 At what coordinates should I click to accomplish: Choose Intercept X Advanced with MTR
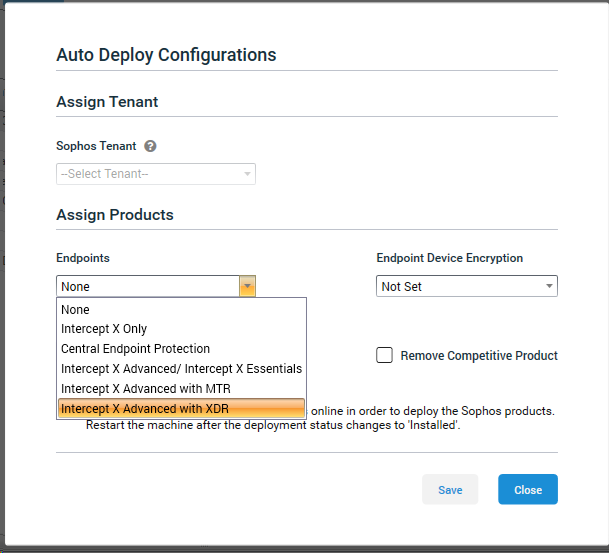click(181, 388)
